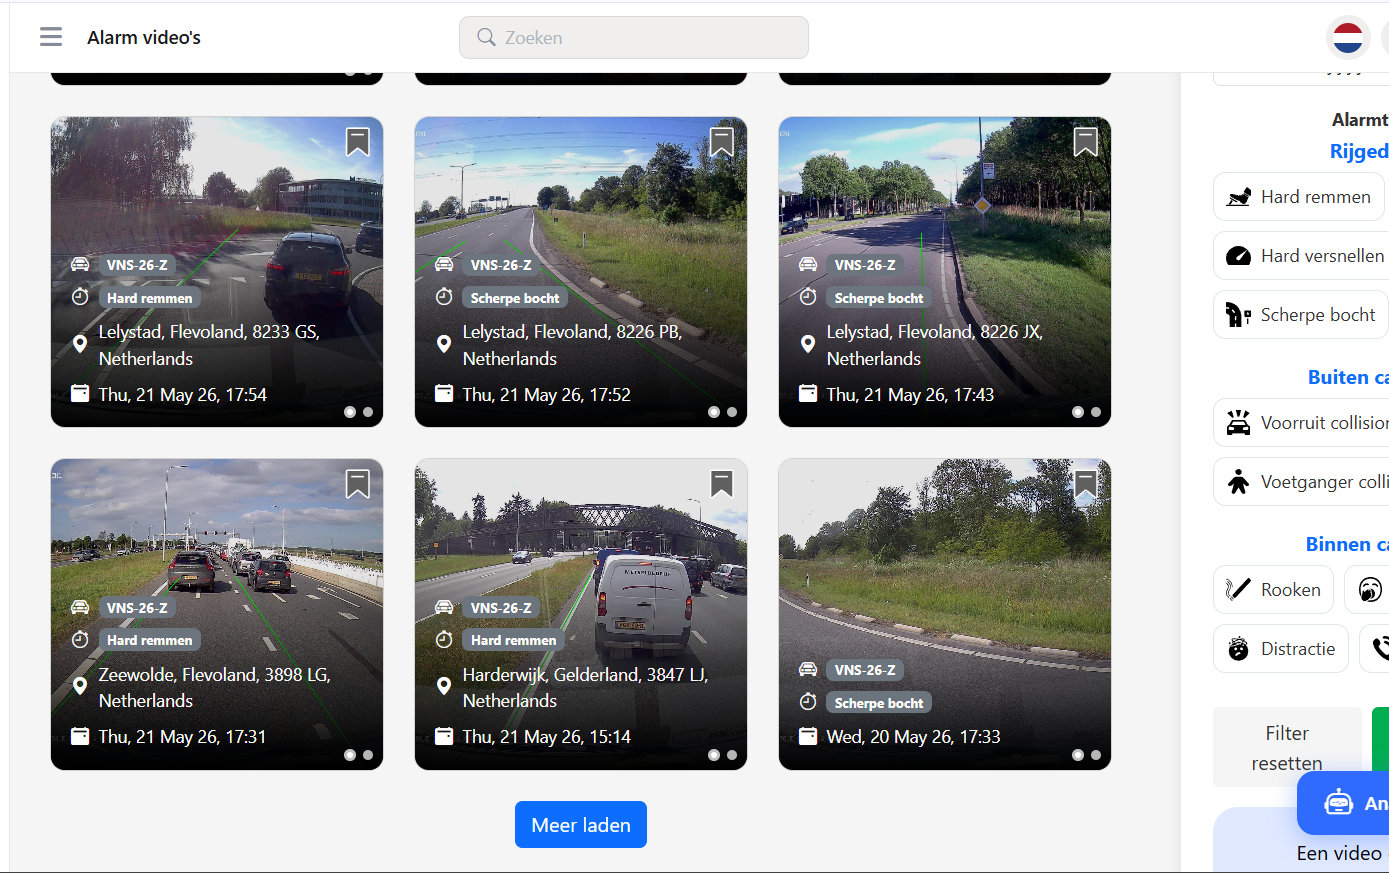The width and height of the screenshot is (1389, 873).
Task: Bookmark the Lelystad 8226 JX video
Action: 1086,142
